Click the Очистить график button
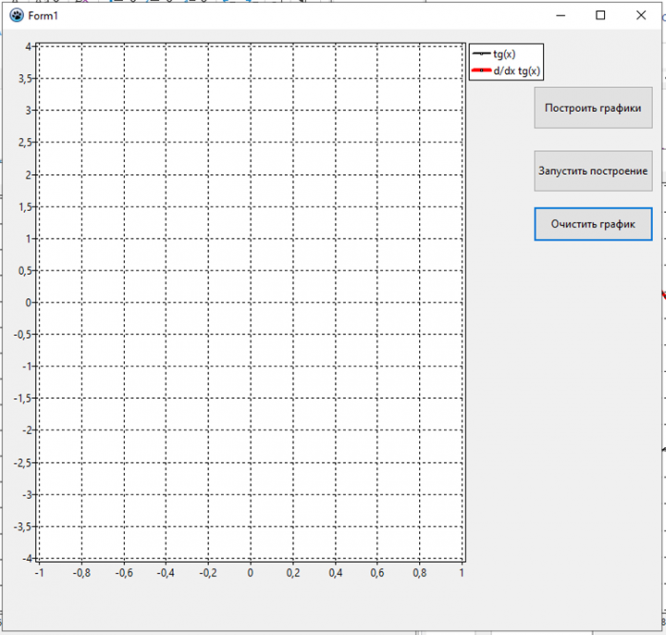Screen dimensions: 666x635 click(593, 224)
